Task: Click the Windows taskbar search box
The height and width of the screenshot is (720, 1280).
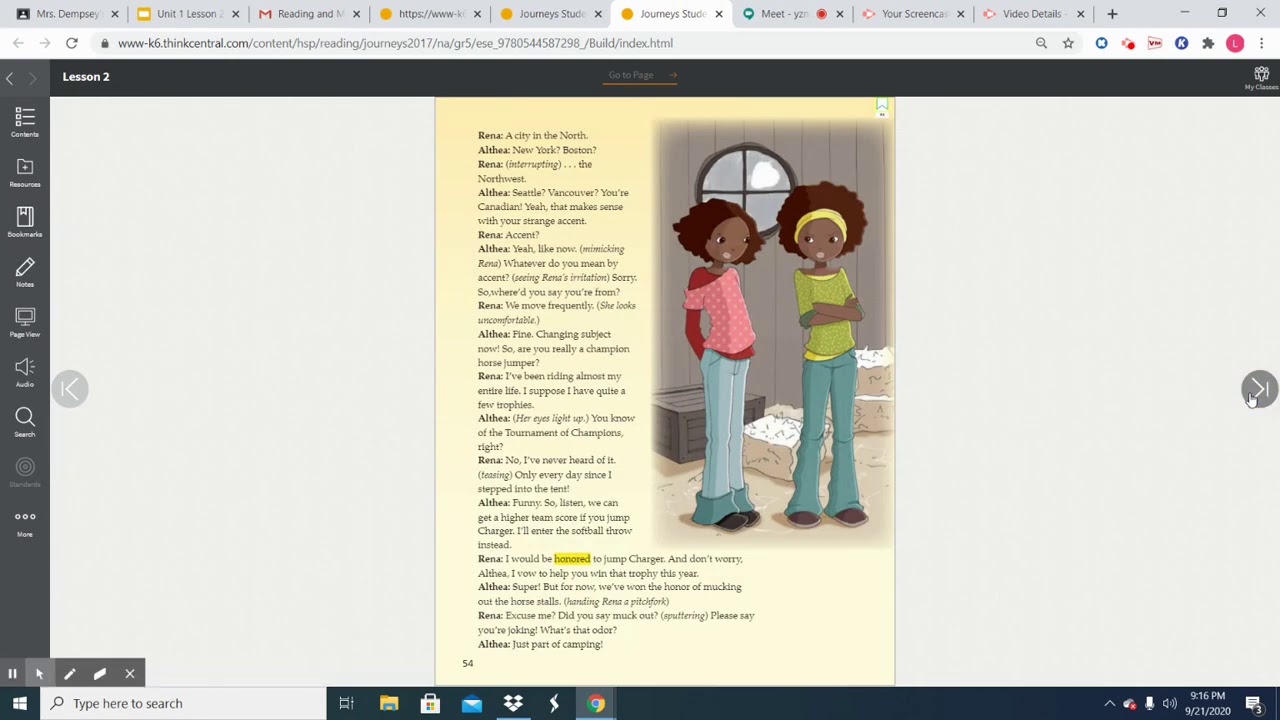Action: (183, 703)
